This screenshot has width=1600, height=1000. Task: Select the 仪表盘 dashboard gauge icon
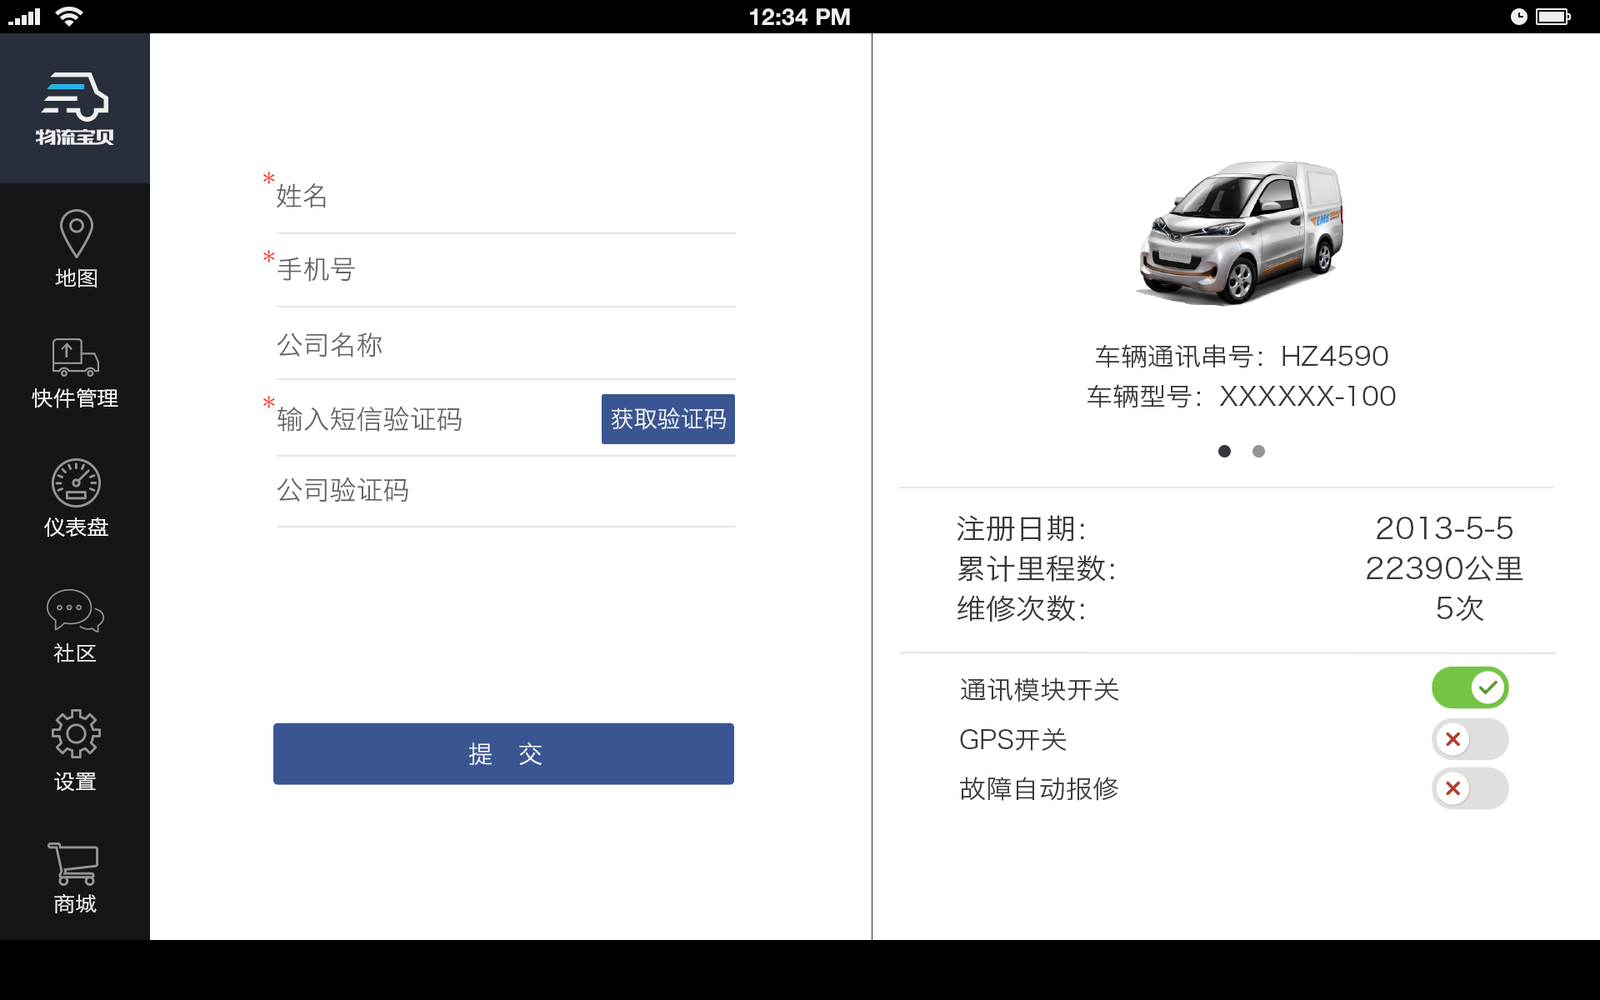click(x=76, y=484)
